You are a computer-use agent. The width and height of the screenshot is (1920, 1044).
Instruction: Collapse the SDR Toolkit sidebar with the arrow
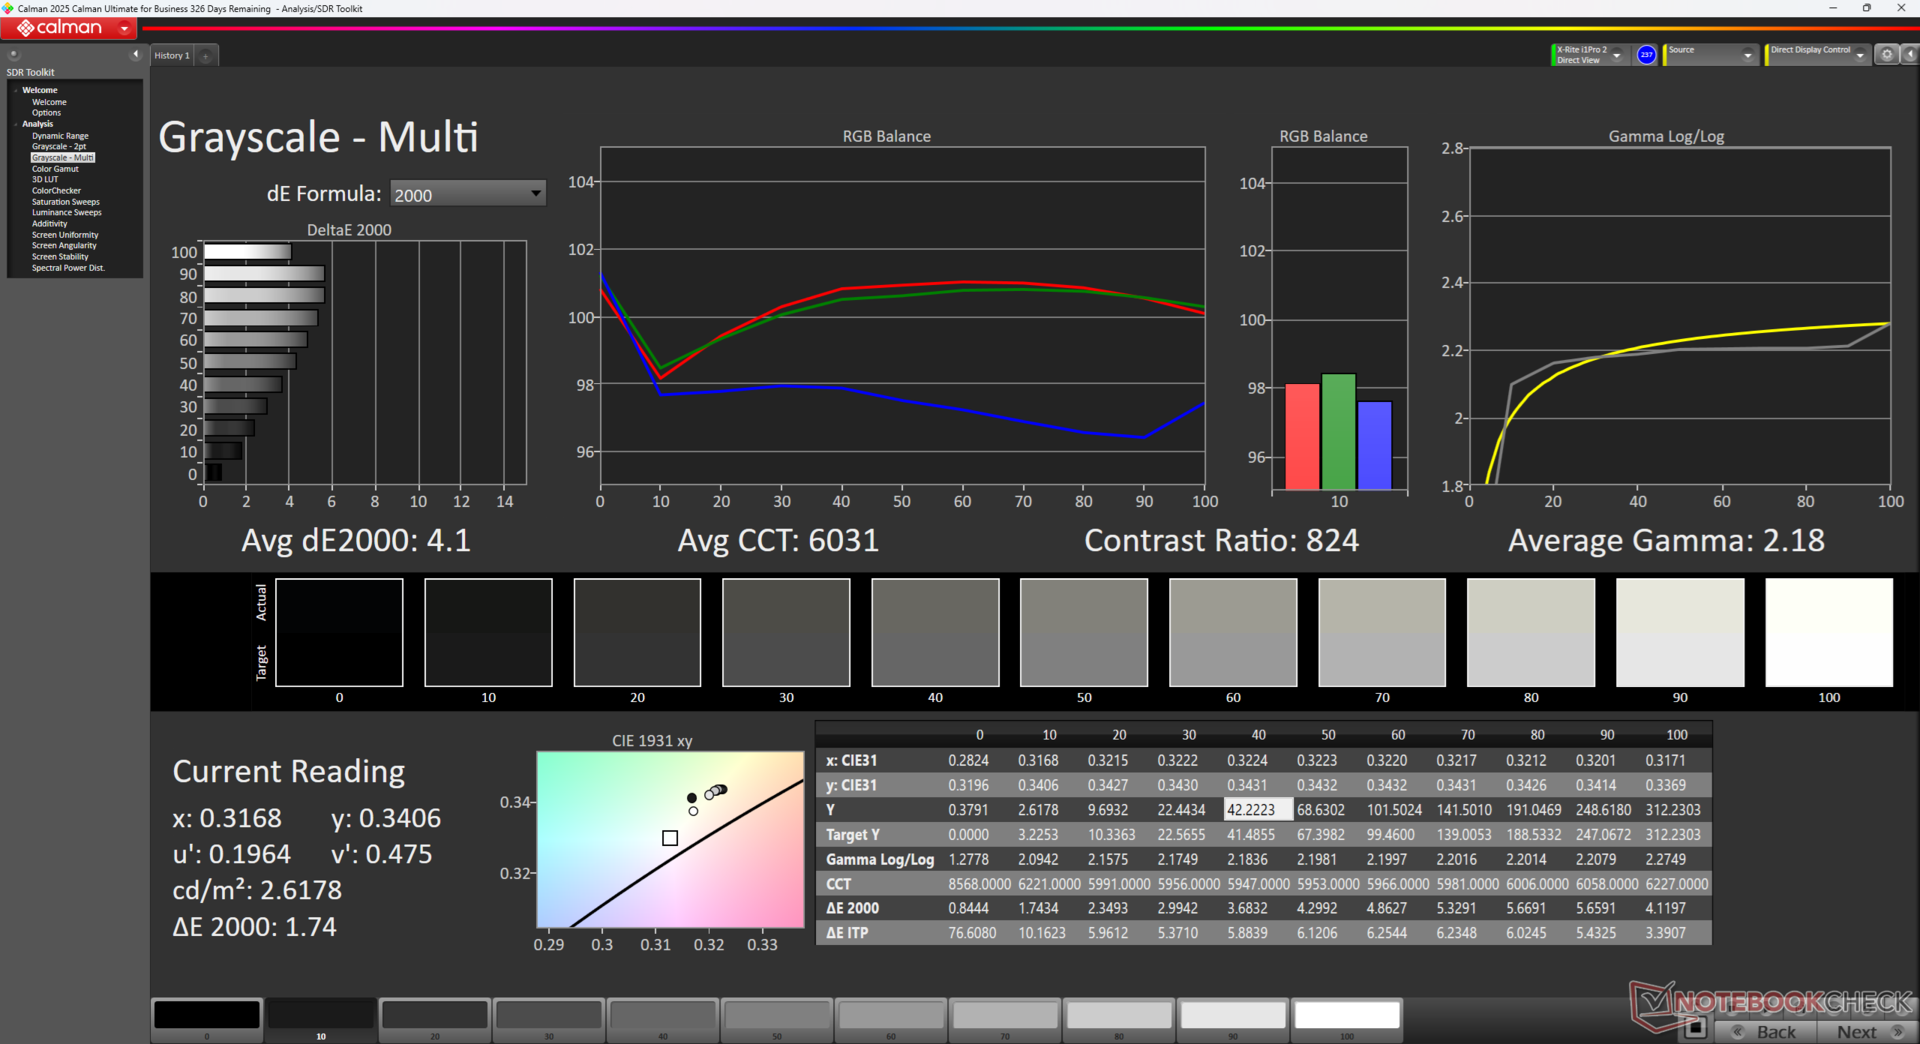(135, 54)
